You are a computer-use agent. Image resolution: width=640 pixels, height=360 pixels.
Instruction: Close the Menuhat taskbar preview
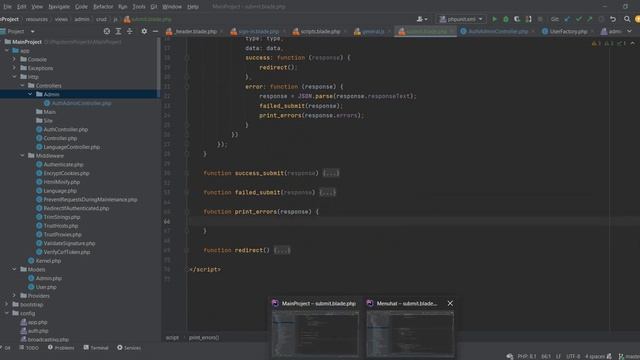(450, 303)
